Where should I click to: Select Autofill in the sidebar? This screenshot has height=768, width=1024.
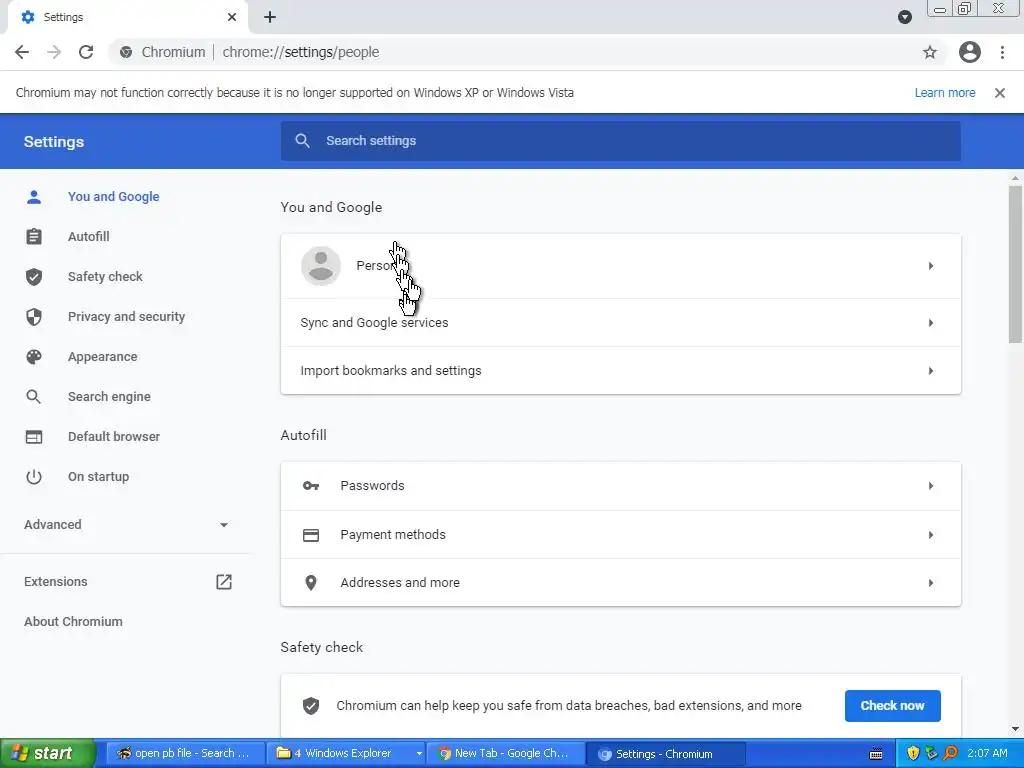click(89, 236)
